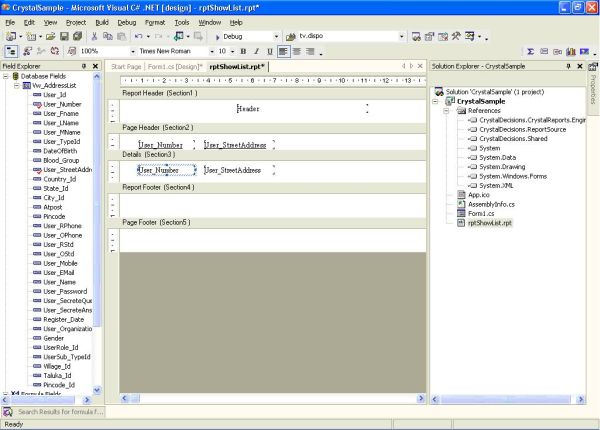
Task: Open the Times New Roman font dropdown
Action: click(x=212, y=51)
